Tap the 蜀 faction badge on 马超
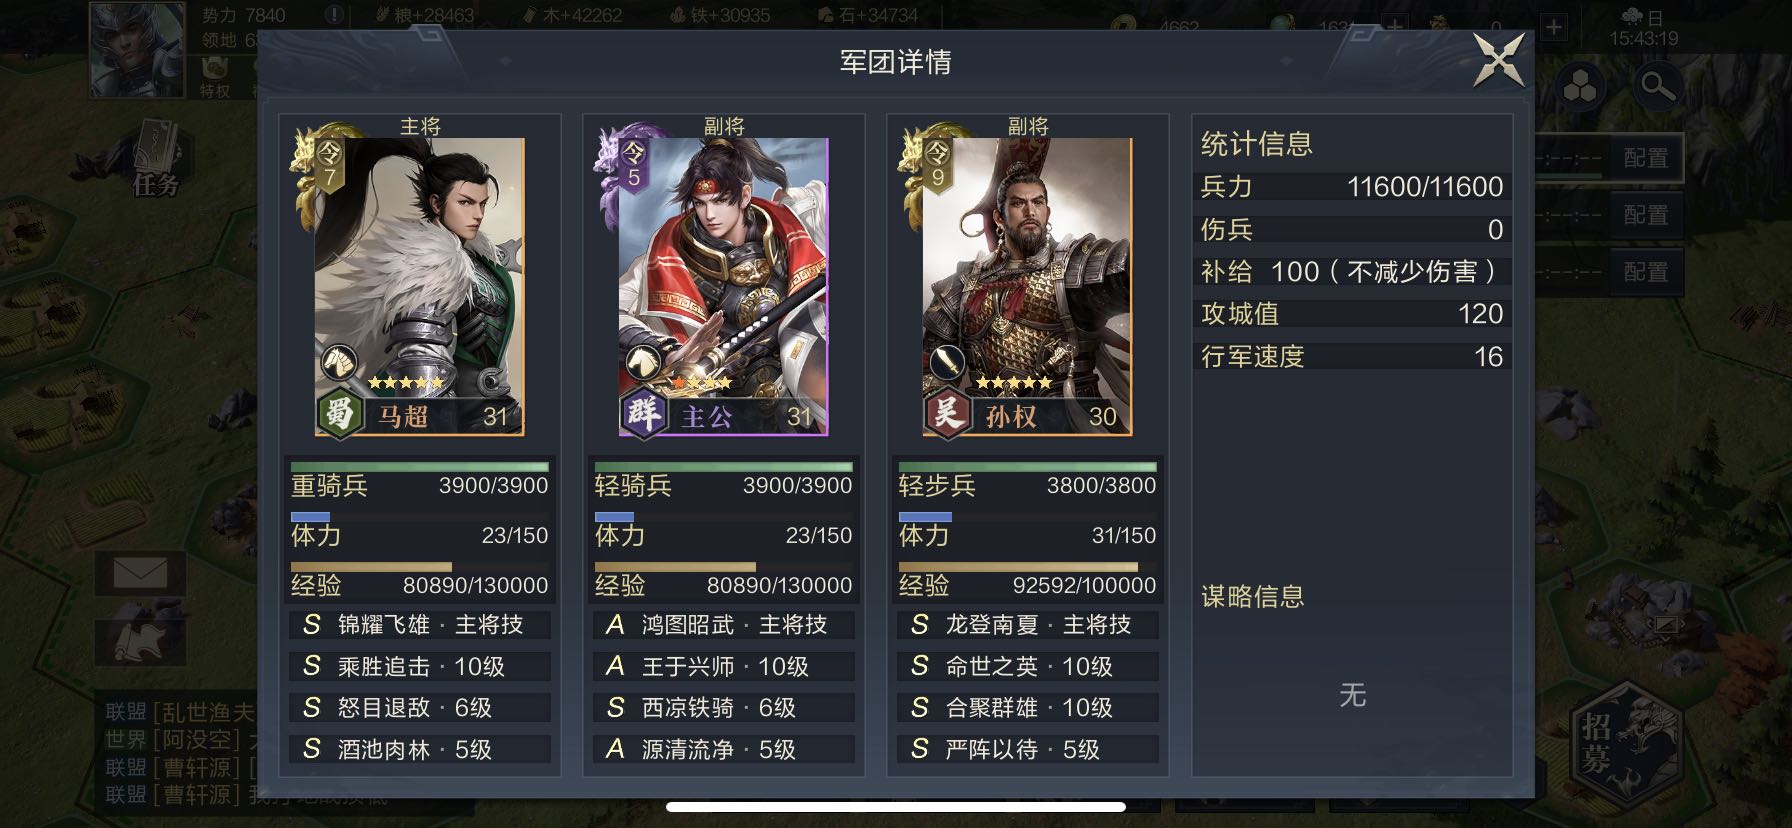1792x828 pixels. [x=339, y=412]
